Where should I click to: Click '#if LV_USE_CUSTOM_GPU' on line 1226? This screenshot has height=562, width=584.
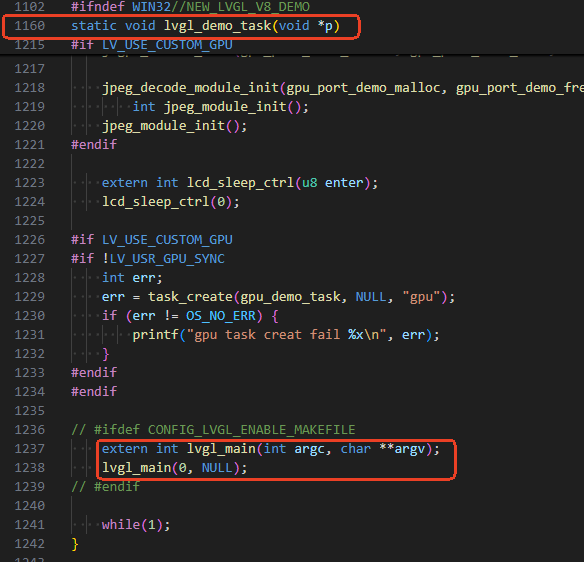coord(152,240)
